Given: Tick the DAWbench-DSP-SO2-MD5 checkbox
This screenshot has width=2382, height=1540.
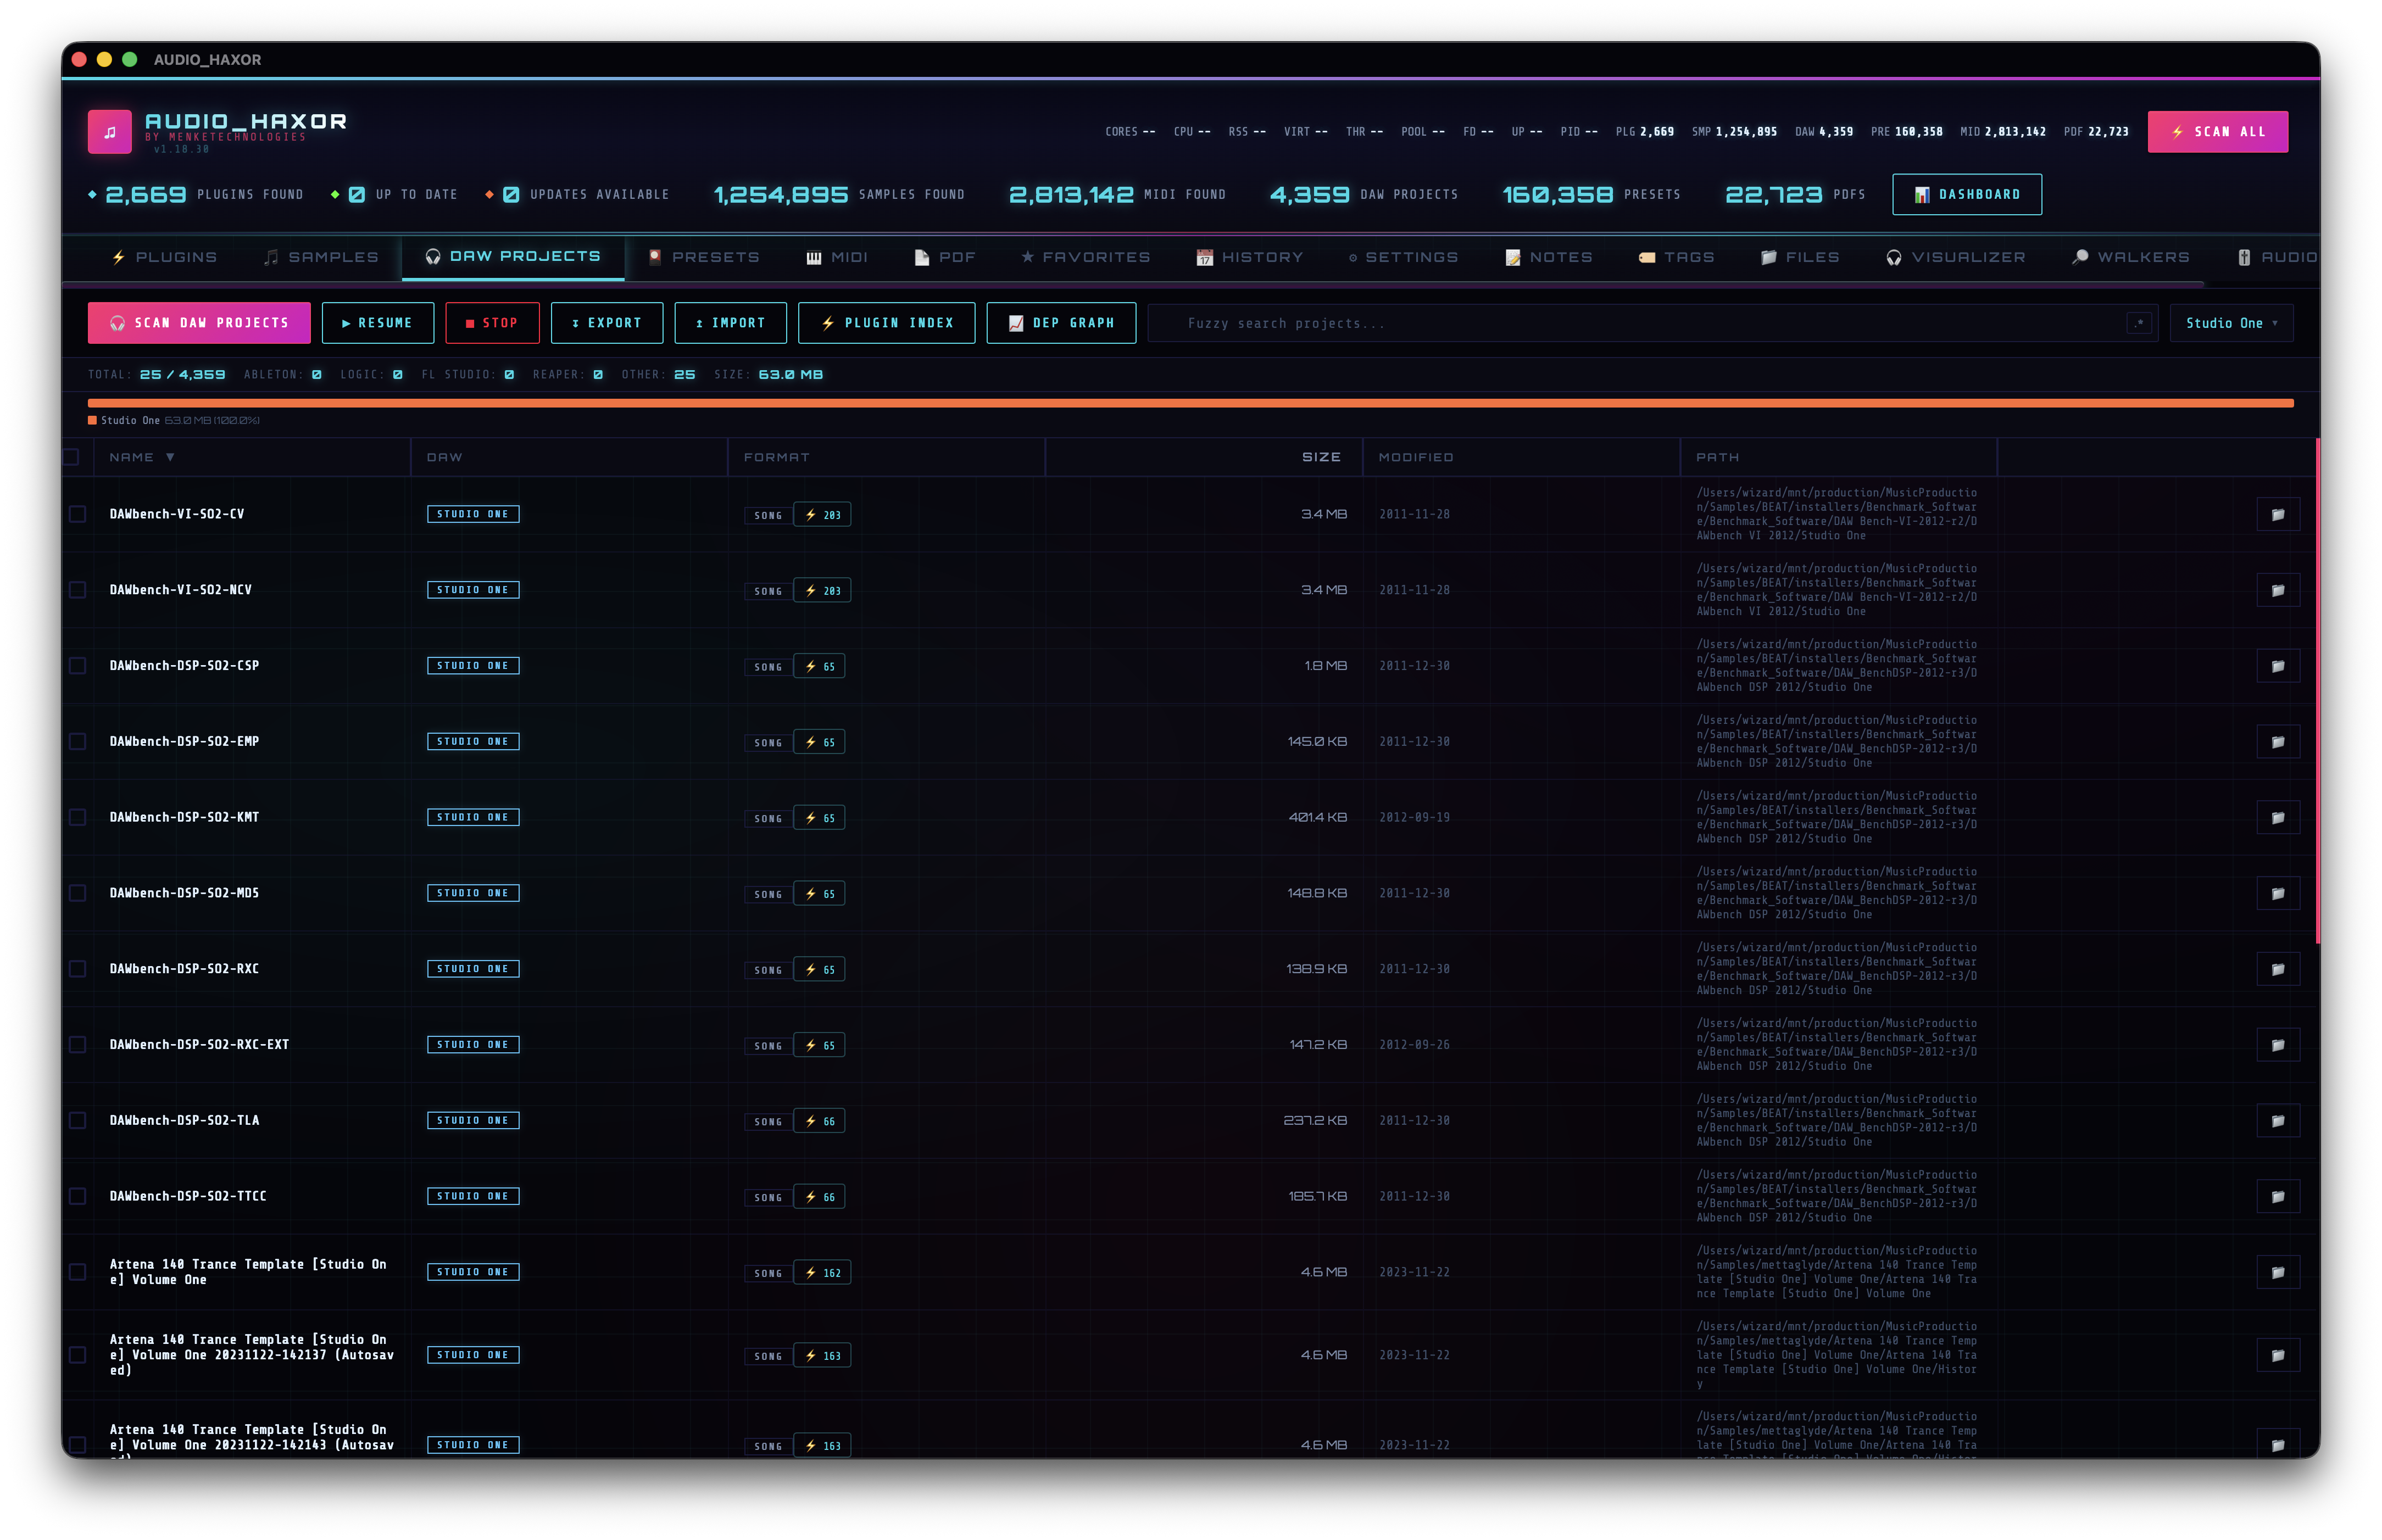Looking at the screenshot, I should click(77, 893).
